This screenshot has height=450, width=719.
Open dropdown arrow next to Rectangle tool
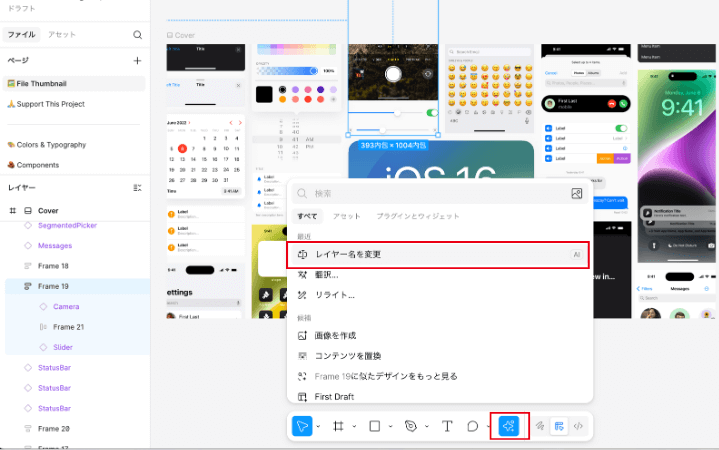click(391, 426)
